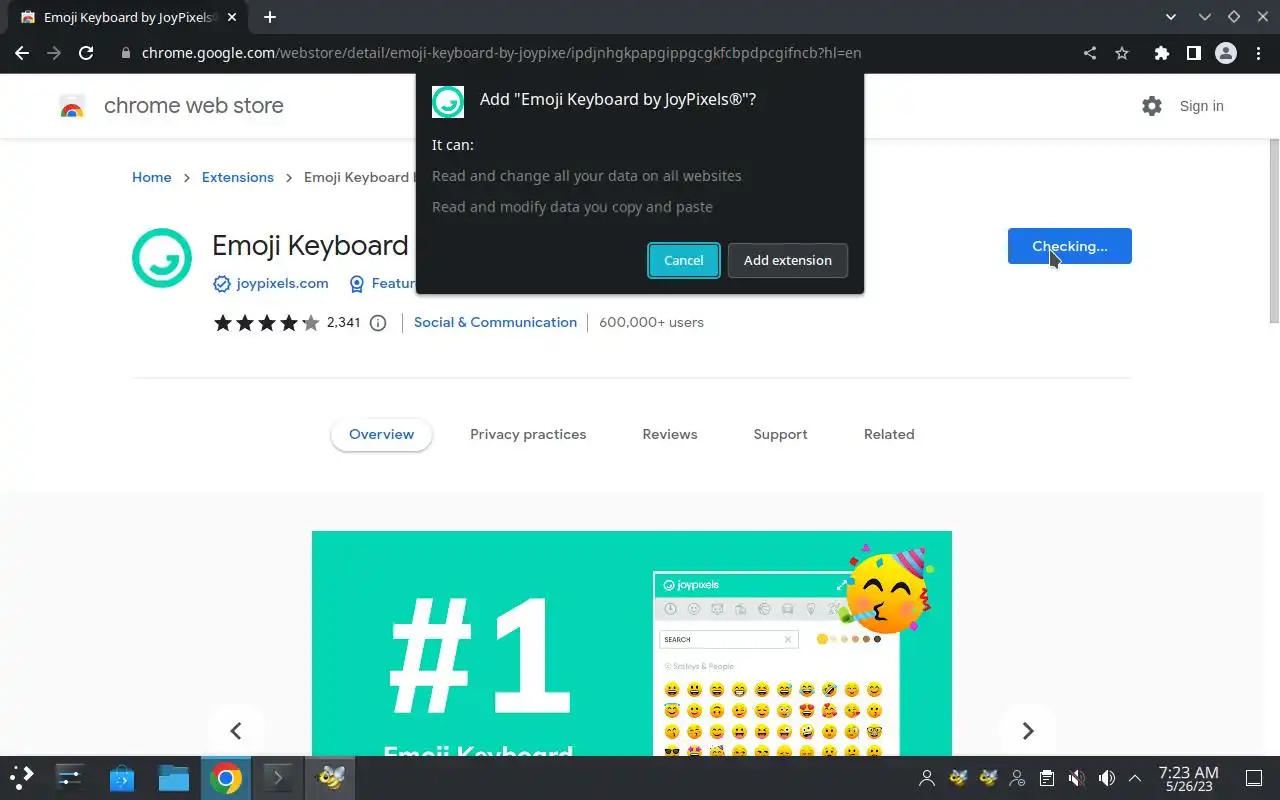Click the Chrome forward arrow
Viewport: 1280px width, 800px height.
coord(54,53)
